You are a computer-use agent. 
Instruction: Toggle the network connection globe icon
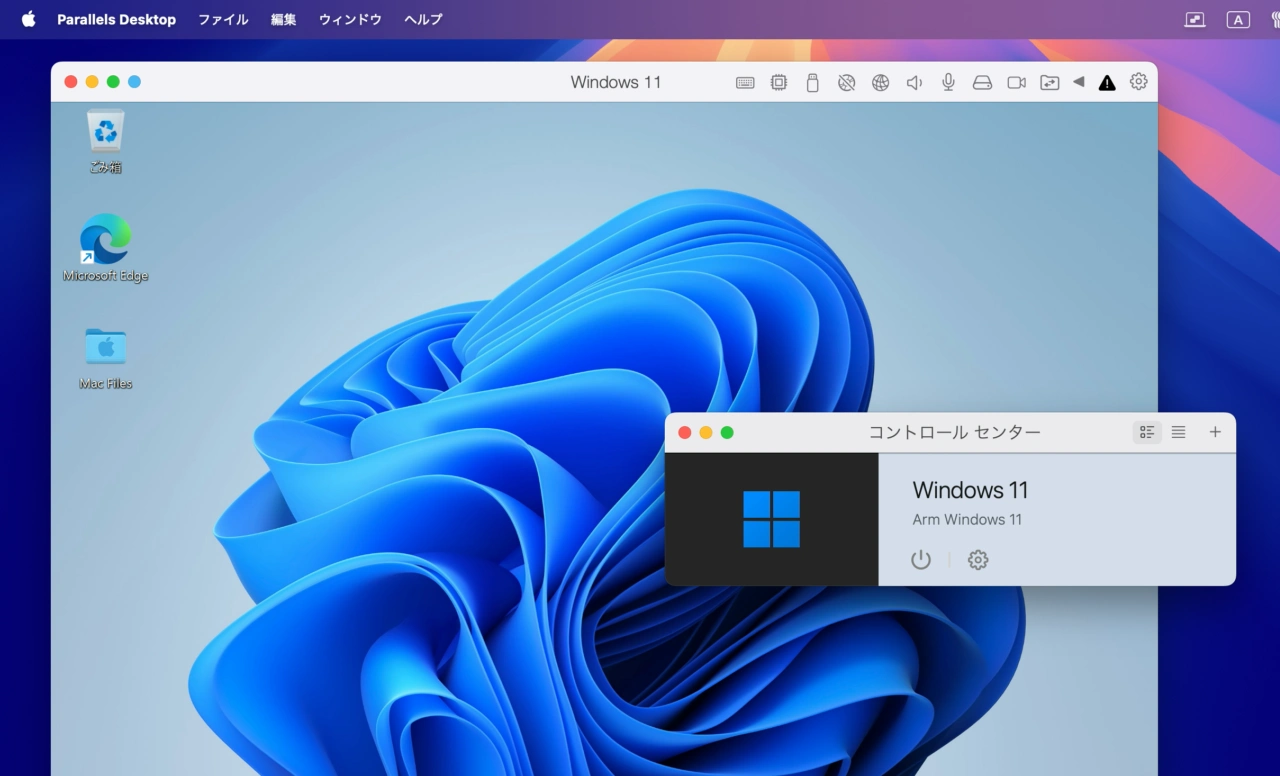[880, 82]
